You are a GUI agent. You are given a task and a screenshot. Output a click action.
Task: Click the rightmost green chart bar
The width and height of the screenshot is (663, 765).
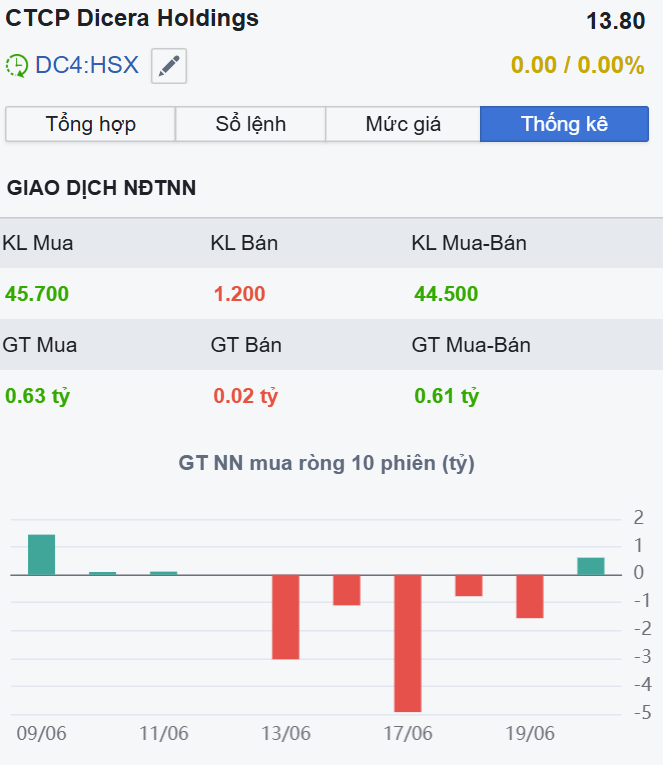[591, 566]
